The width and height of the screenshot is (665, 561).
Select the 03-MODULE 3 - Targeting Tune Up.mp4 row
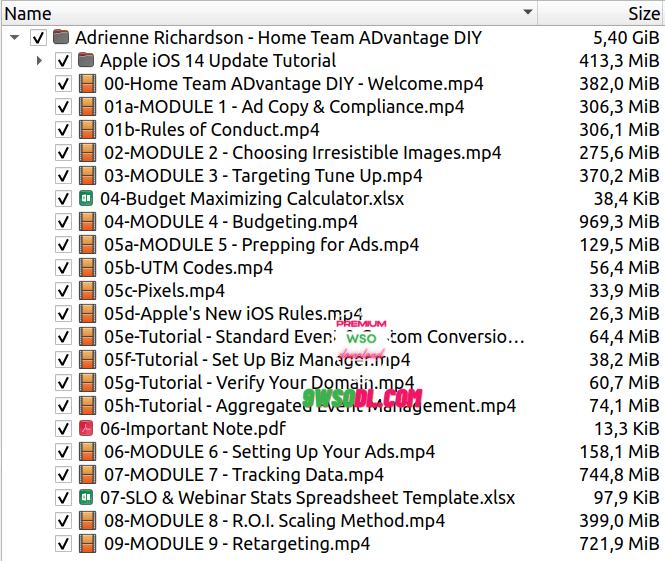coord(333,176)
